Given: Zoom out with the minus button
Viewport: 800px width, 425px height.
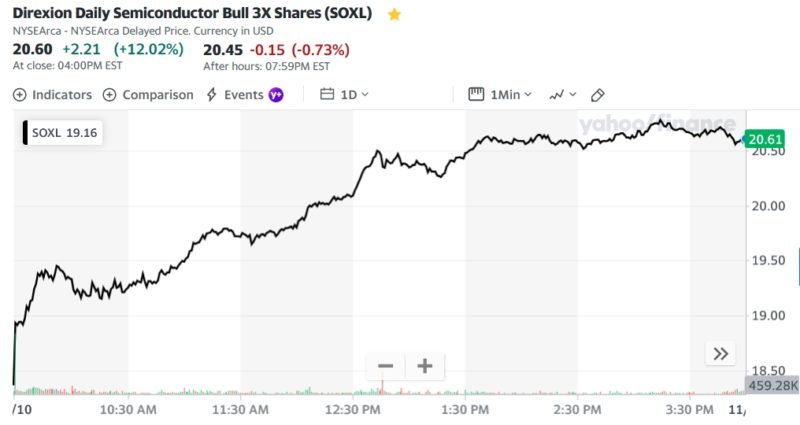Looking at the screenshot, I should pos(385,366).
